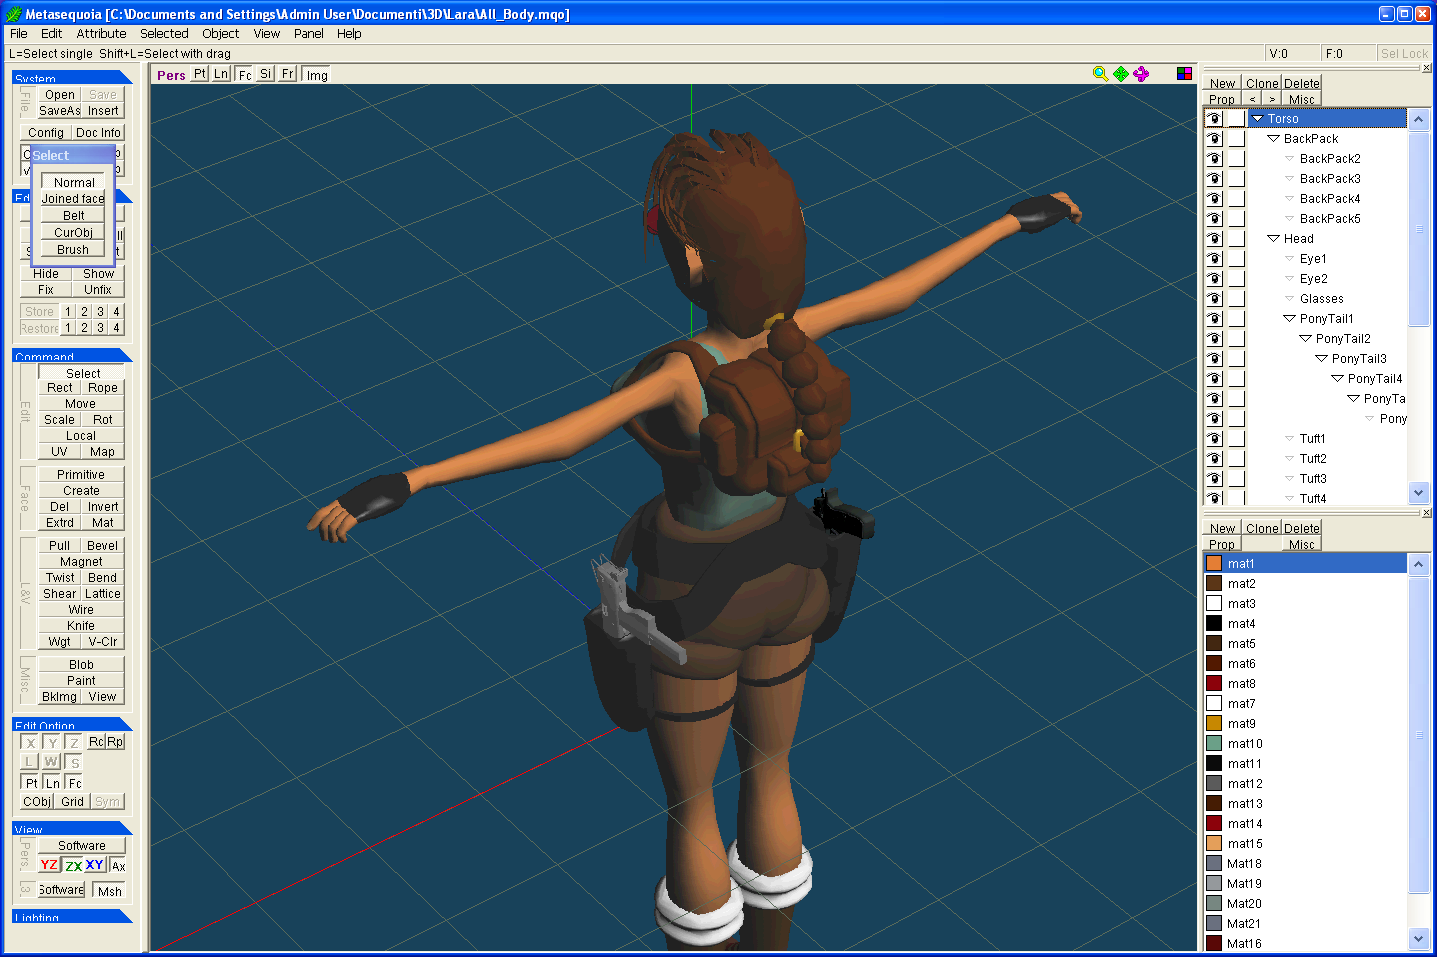Open the Panel menu
This screenshot has width=1437, height=957.
pos(308,33)
